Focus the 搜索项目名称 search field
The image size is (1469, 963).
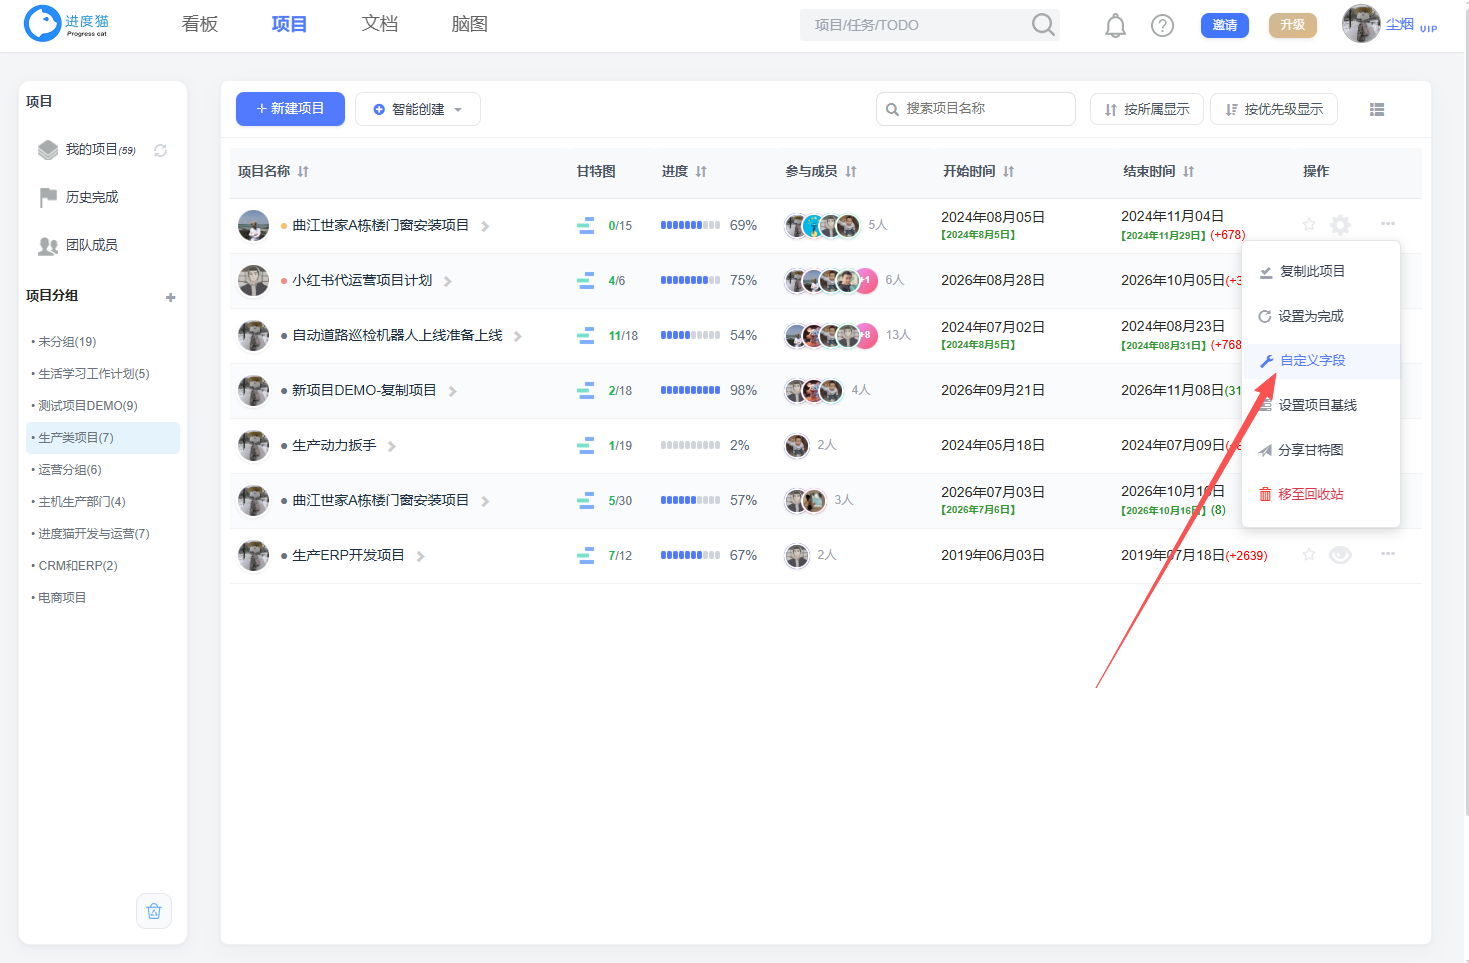click(976, 109)
